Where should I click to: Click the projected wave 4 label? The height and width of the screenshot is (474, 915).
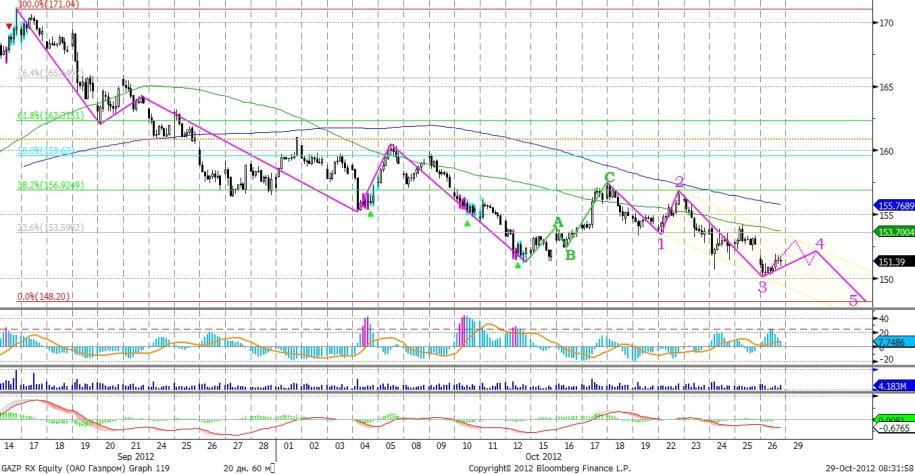point(819,243)
